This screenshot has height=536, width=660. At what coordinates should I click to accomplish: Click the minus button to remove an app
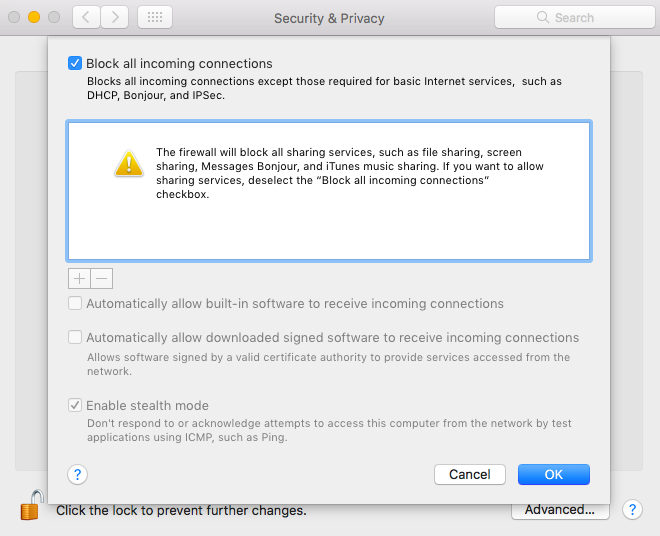(101, 278)
